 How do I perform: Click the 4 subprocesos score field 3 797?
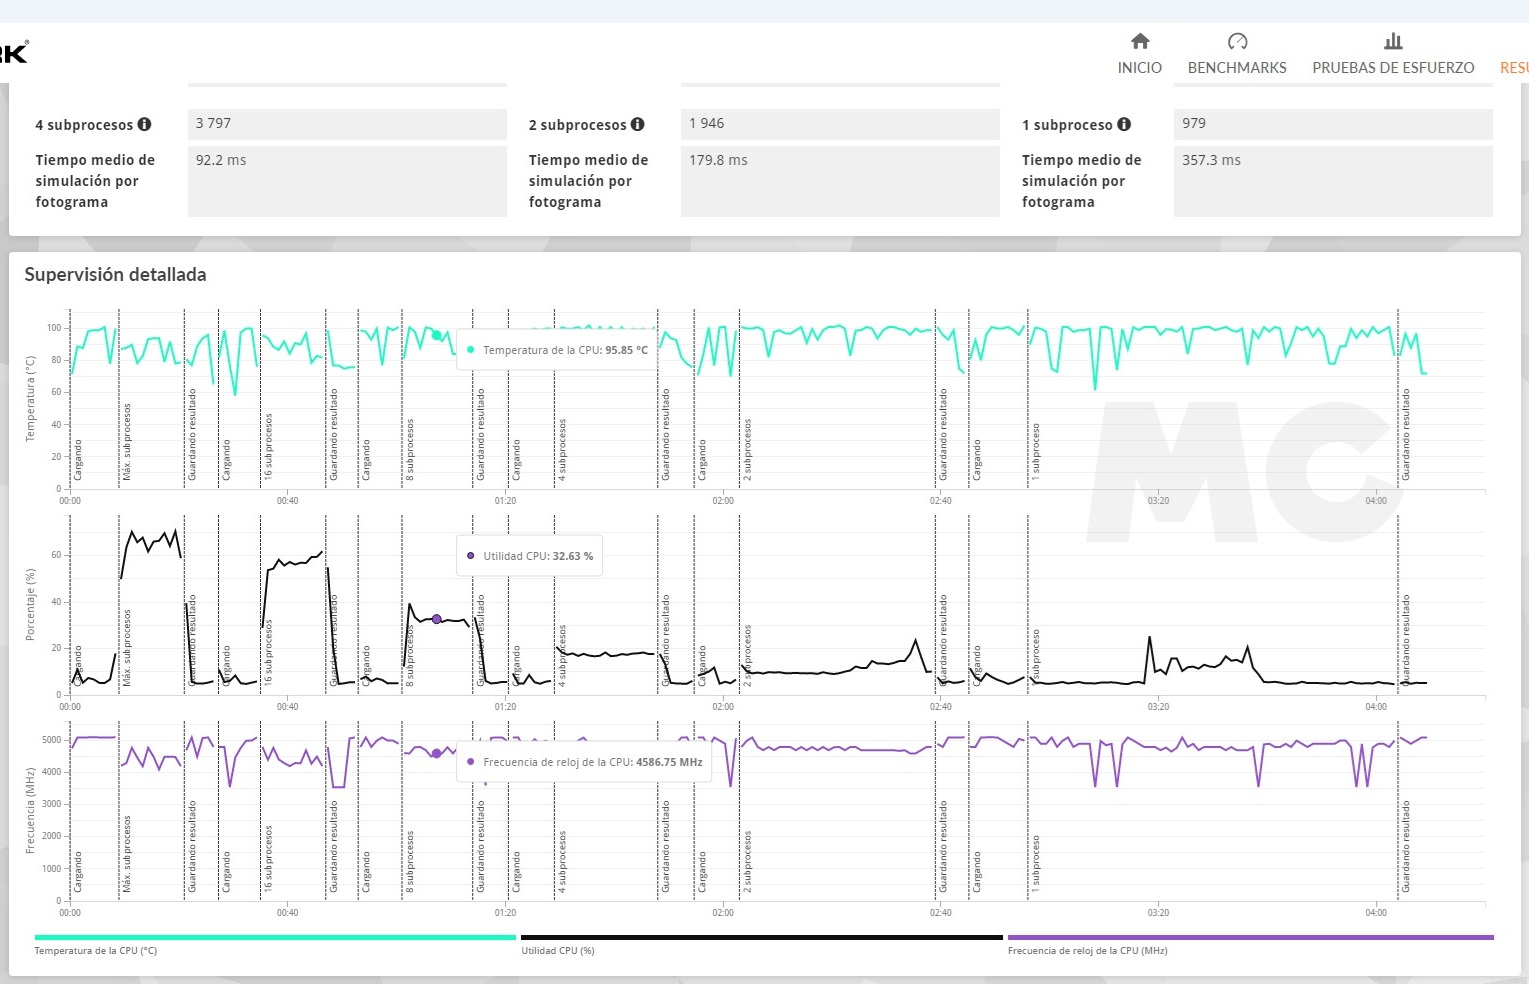coord(347,124)
